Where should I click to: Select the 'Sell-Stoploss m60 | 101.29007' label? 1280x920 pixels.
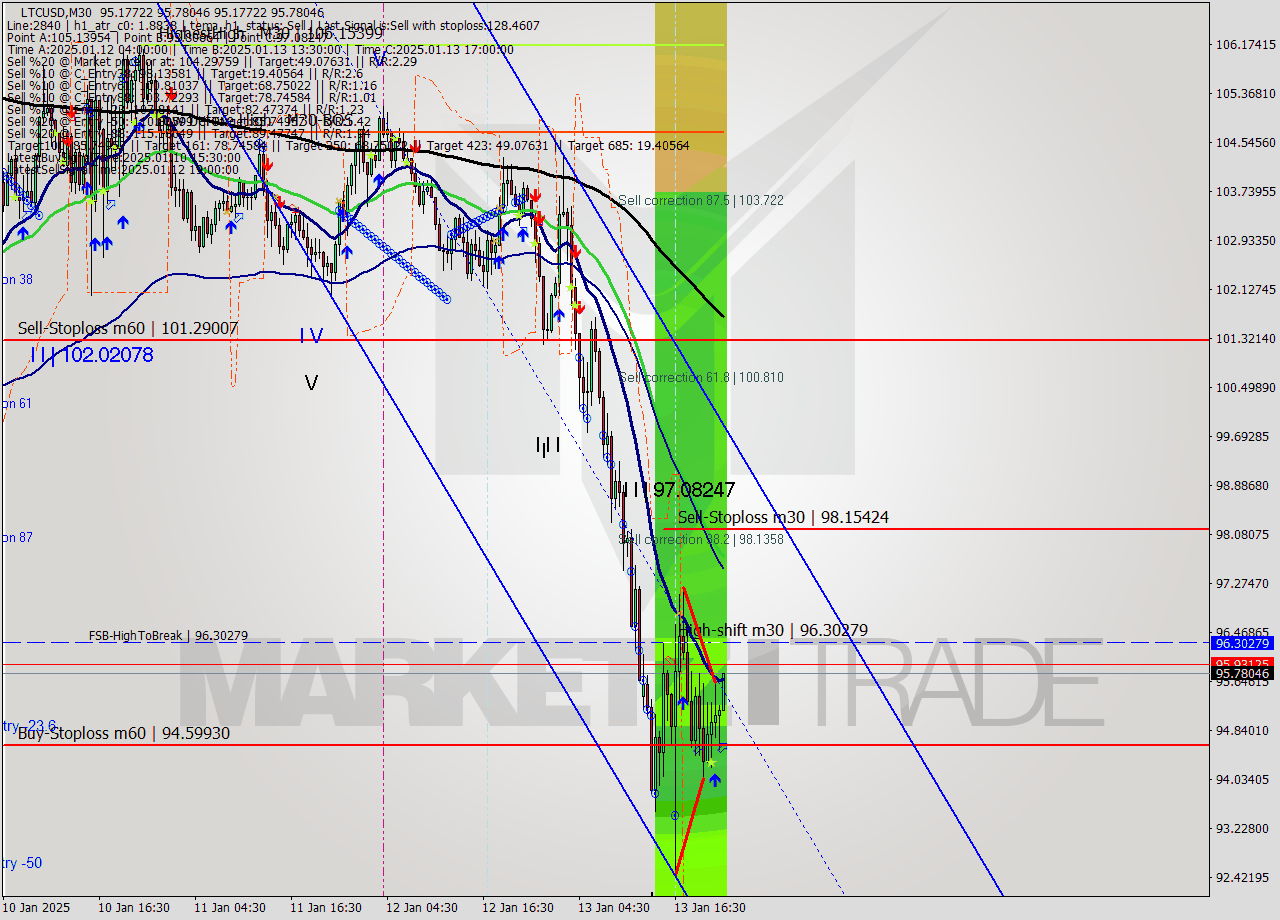pyautogui.click(x=128, y=328)
